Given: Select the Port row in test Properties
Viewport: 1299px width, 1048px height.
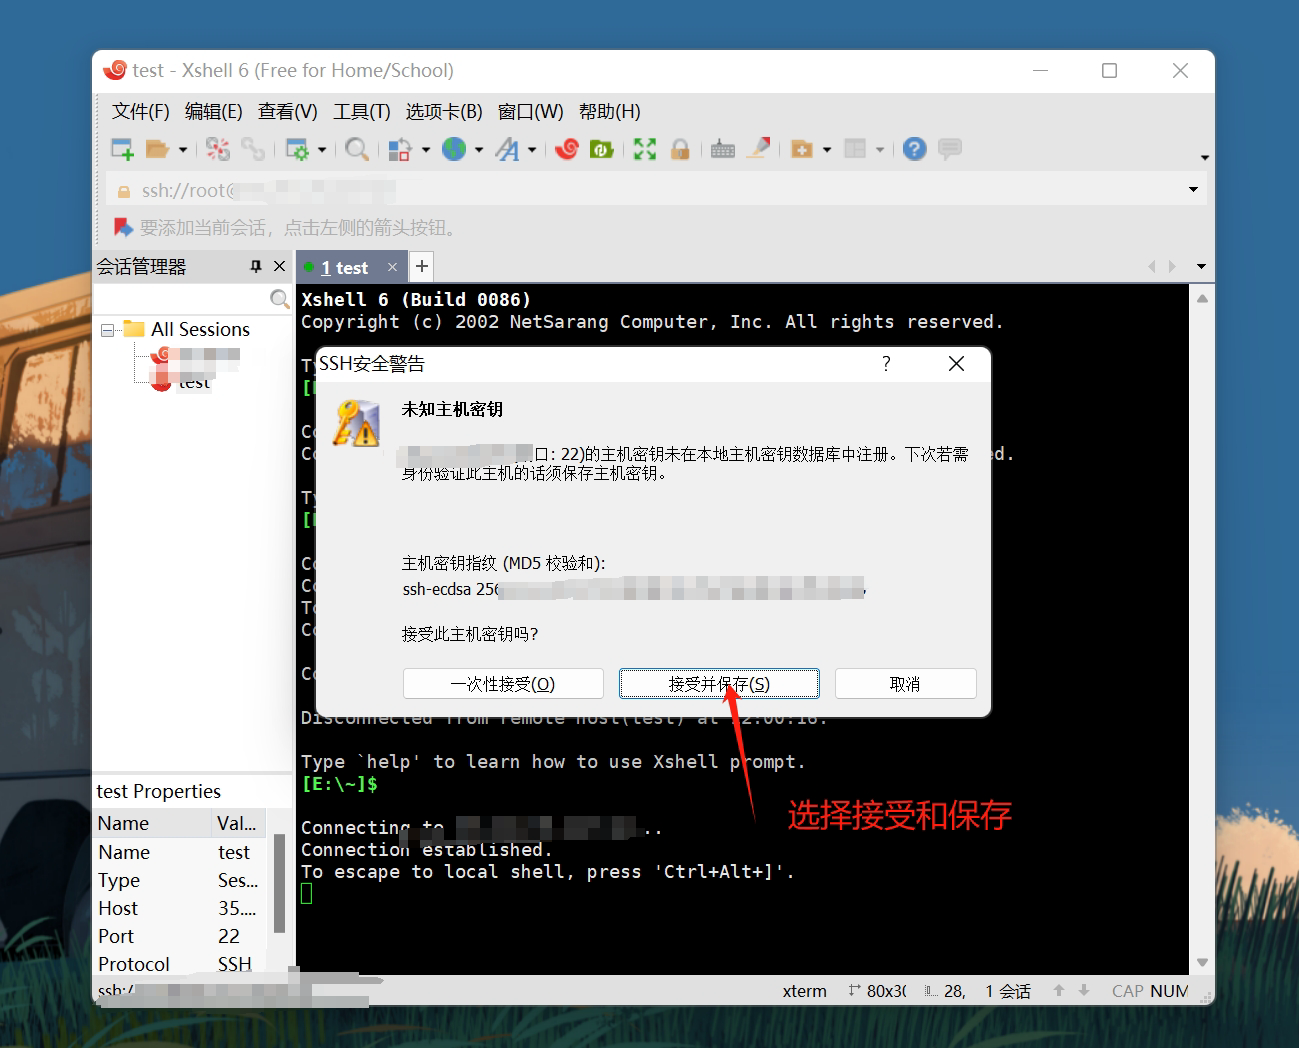Looking at the screenshot, I should point(180,936).
